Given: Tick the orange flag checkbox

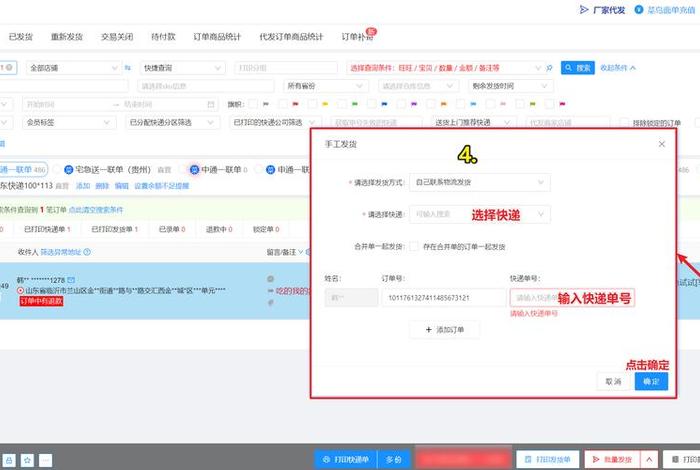Looking at the screenshot, I should tap(431, 104).
